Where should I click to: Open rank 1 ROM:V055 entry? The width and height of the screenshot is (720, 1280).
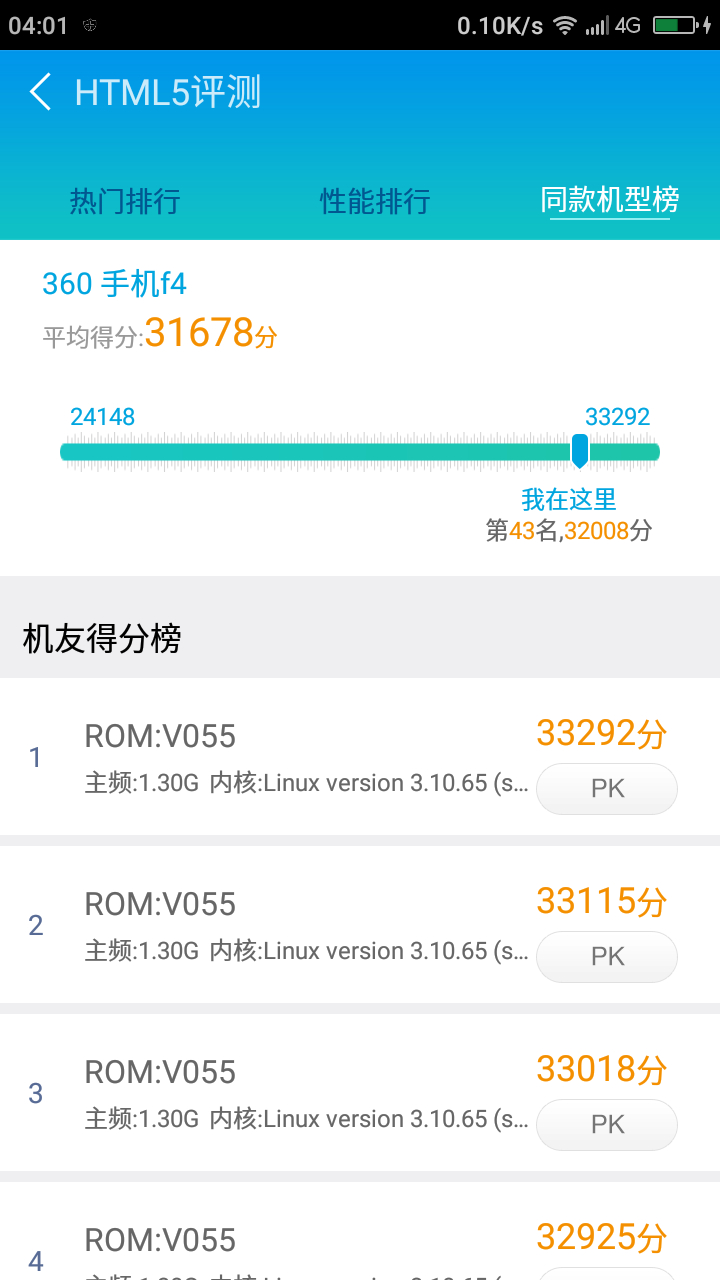[300, 756]
